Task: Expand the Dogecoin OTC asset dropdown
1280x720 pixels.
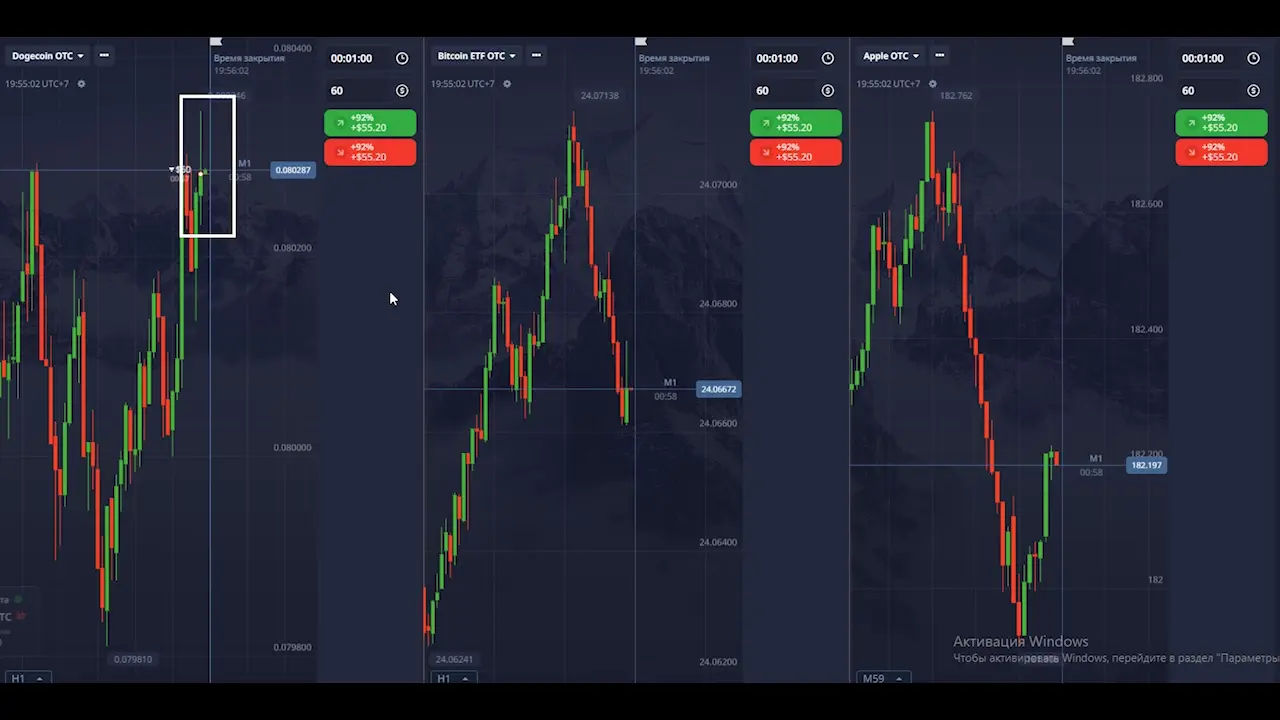Action: tap(48, 56)
